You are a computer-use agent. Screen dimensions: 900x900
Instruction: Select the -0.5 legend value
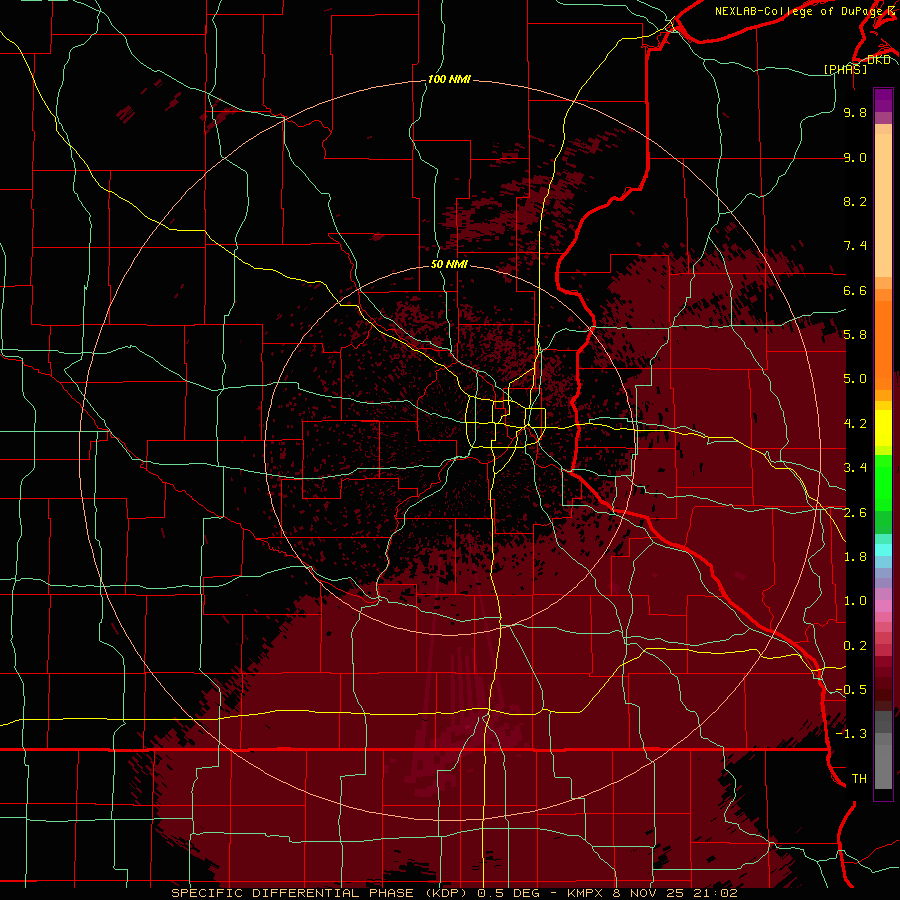tap(851, 689)
